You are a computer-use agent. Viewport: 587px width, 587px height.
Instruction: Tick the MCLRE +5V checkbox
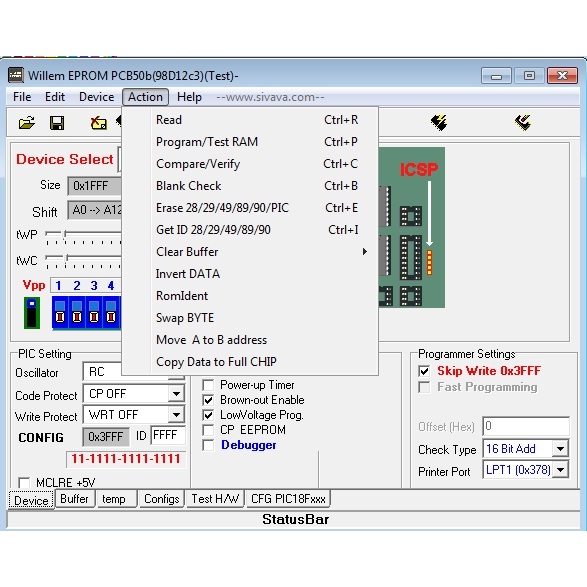click(24, 482)
